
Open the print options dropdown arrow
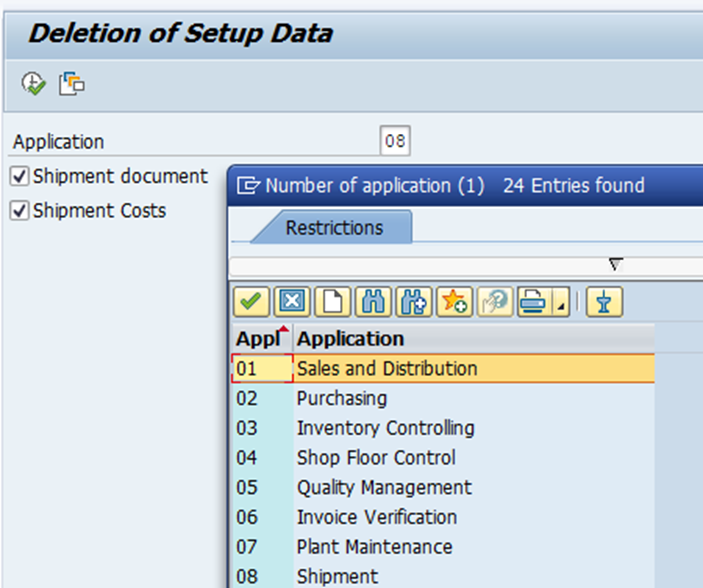pyautogui.click(x=560, y=301)
